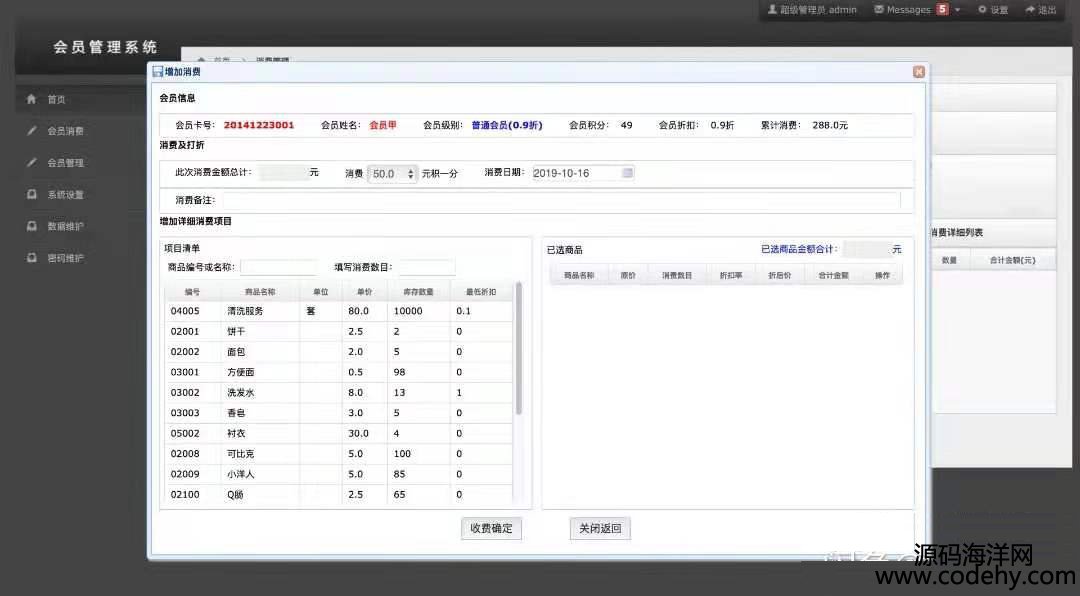Click the 数据维护 icon in sidebar
1080x596 pixels.
coord(32,226)
